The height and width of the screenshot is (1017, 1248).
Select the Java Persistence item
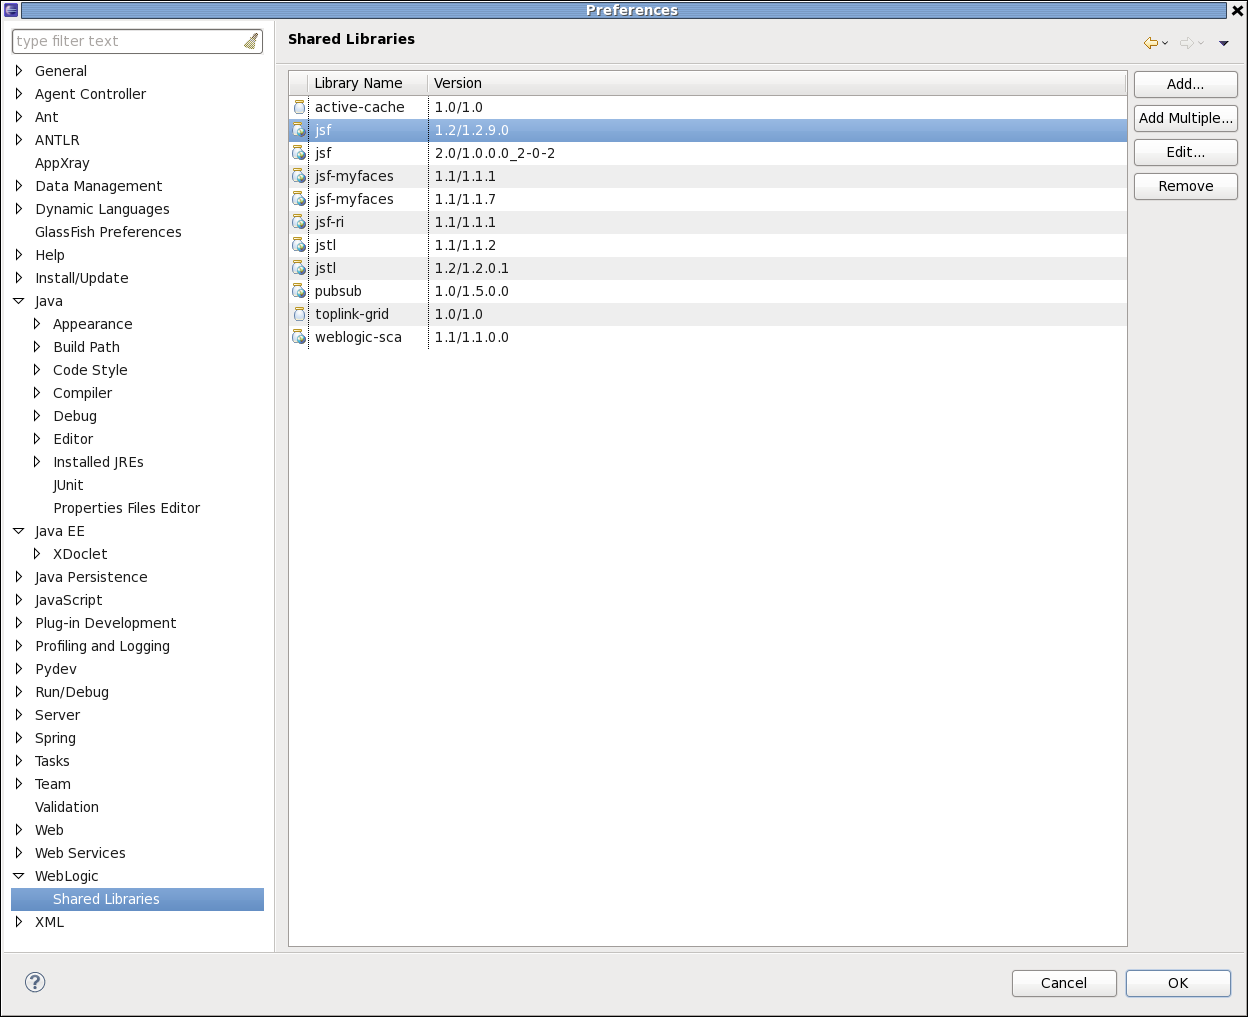point(91,577)
